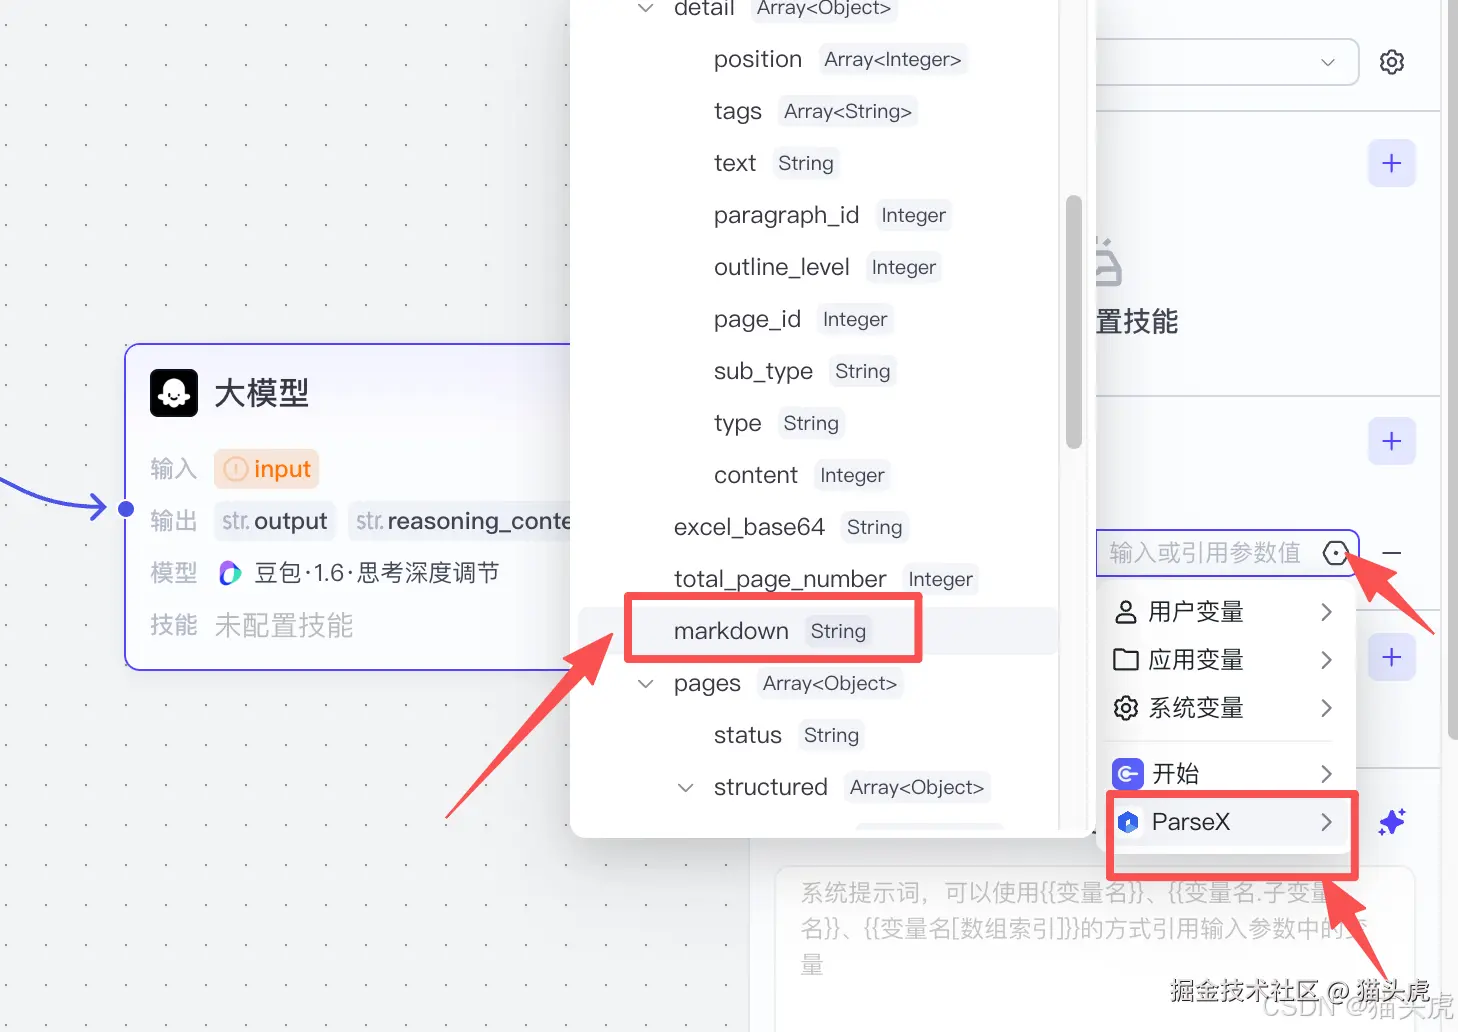Click the plus button to add a parameter
The width and height of the screenshot is (1458, 1032).
(x=1391, y=441)
